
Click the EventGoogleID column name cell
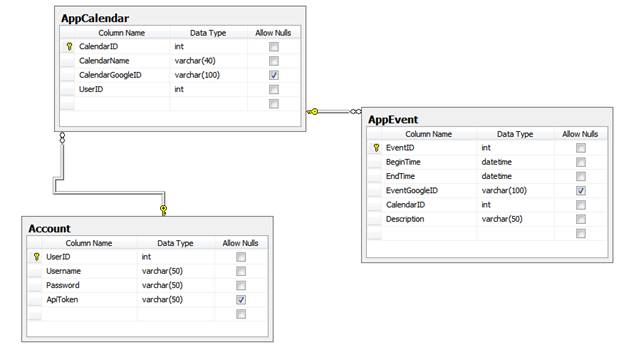(x=429, y=191)
